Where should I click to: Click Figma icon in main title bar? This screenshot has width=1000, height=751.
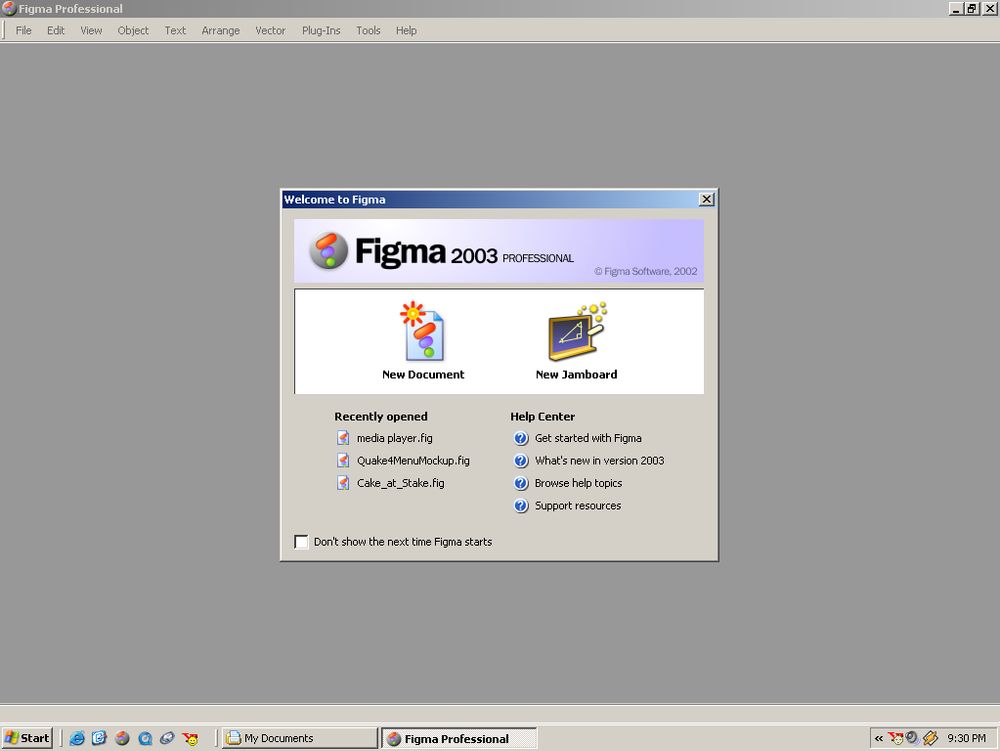(9, 8)
